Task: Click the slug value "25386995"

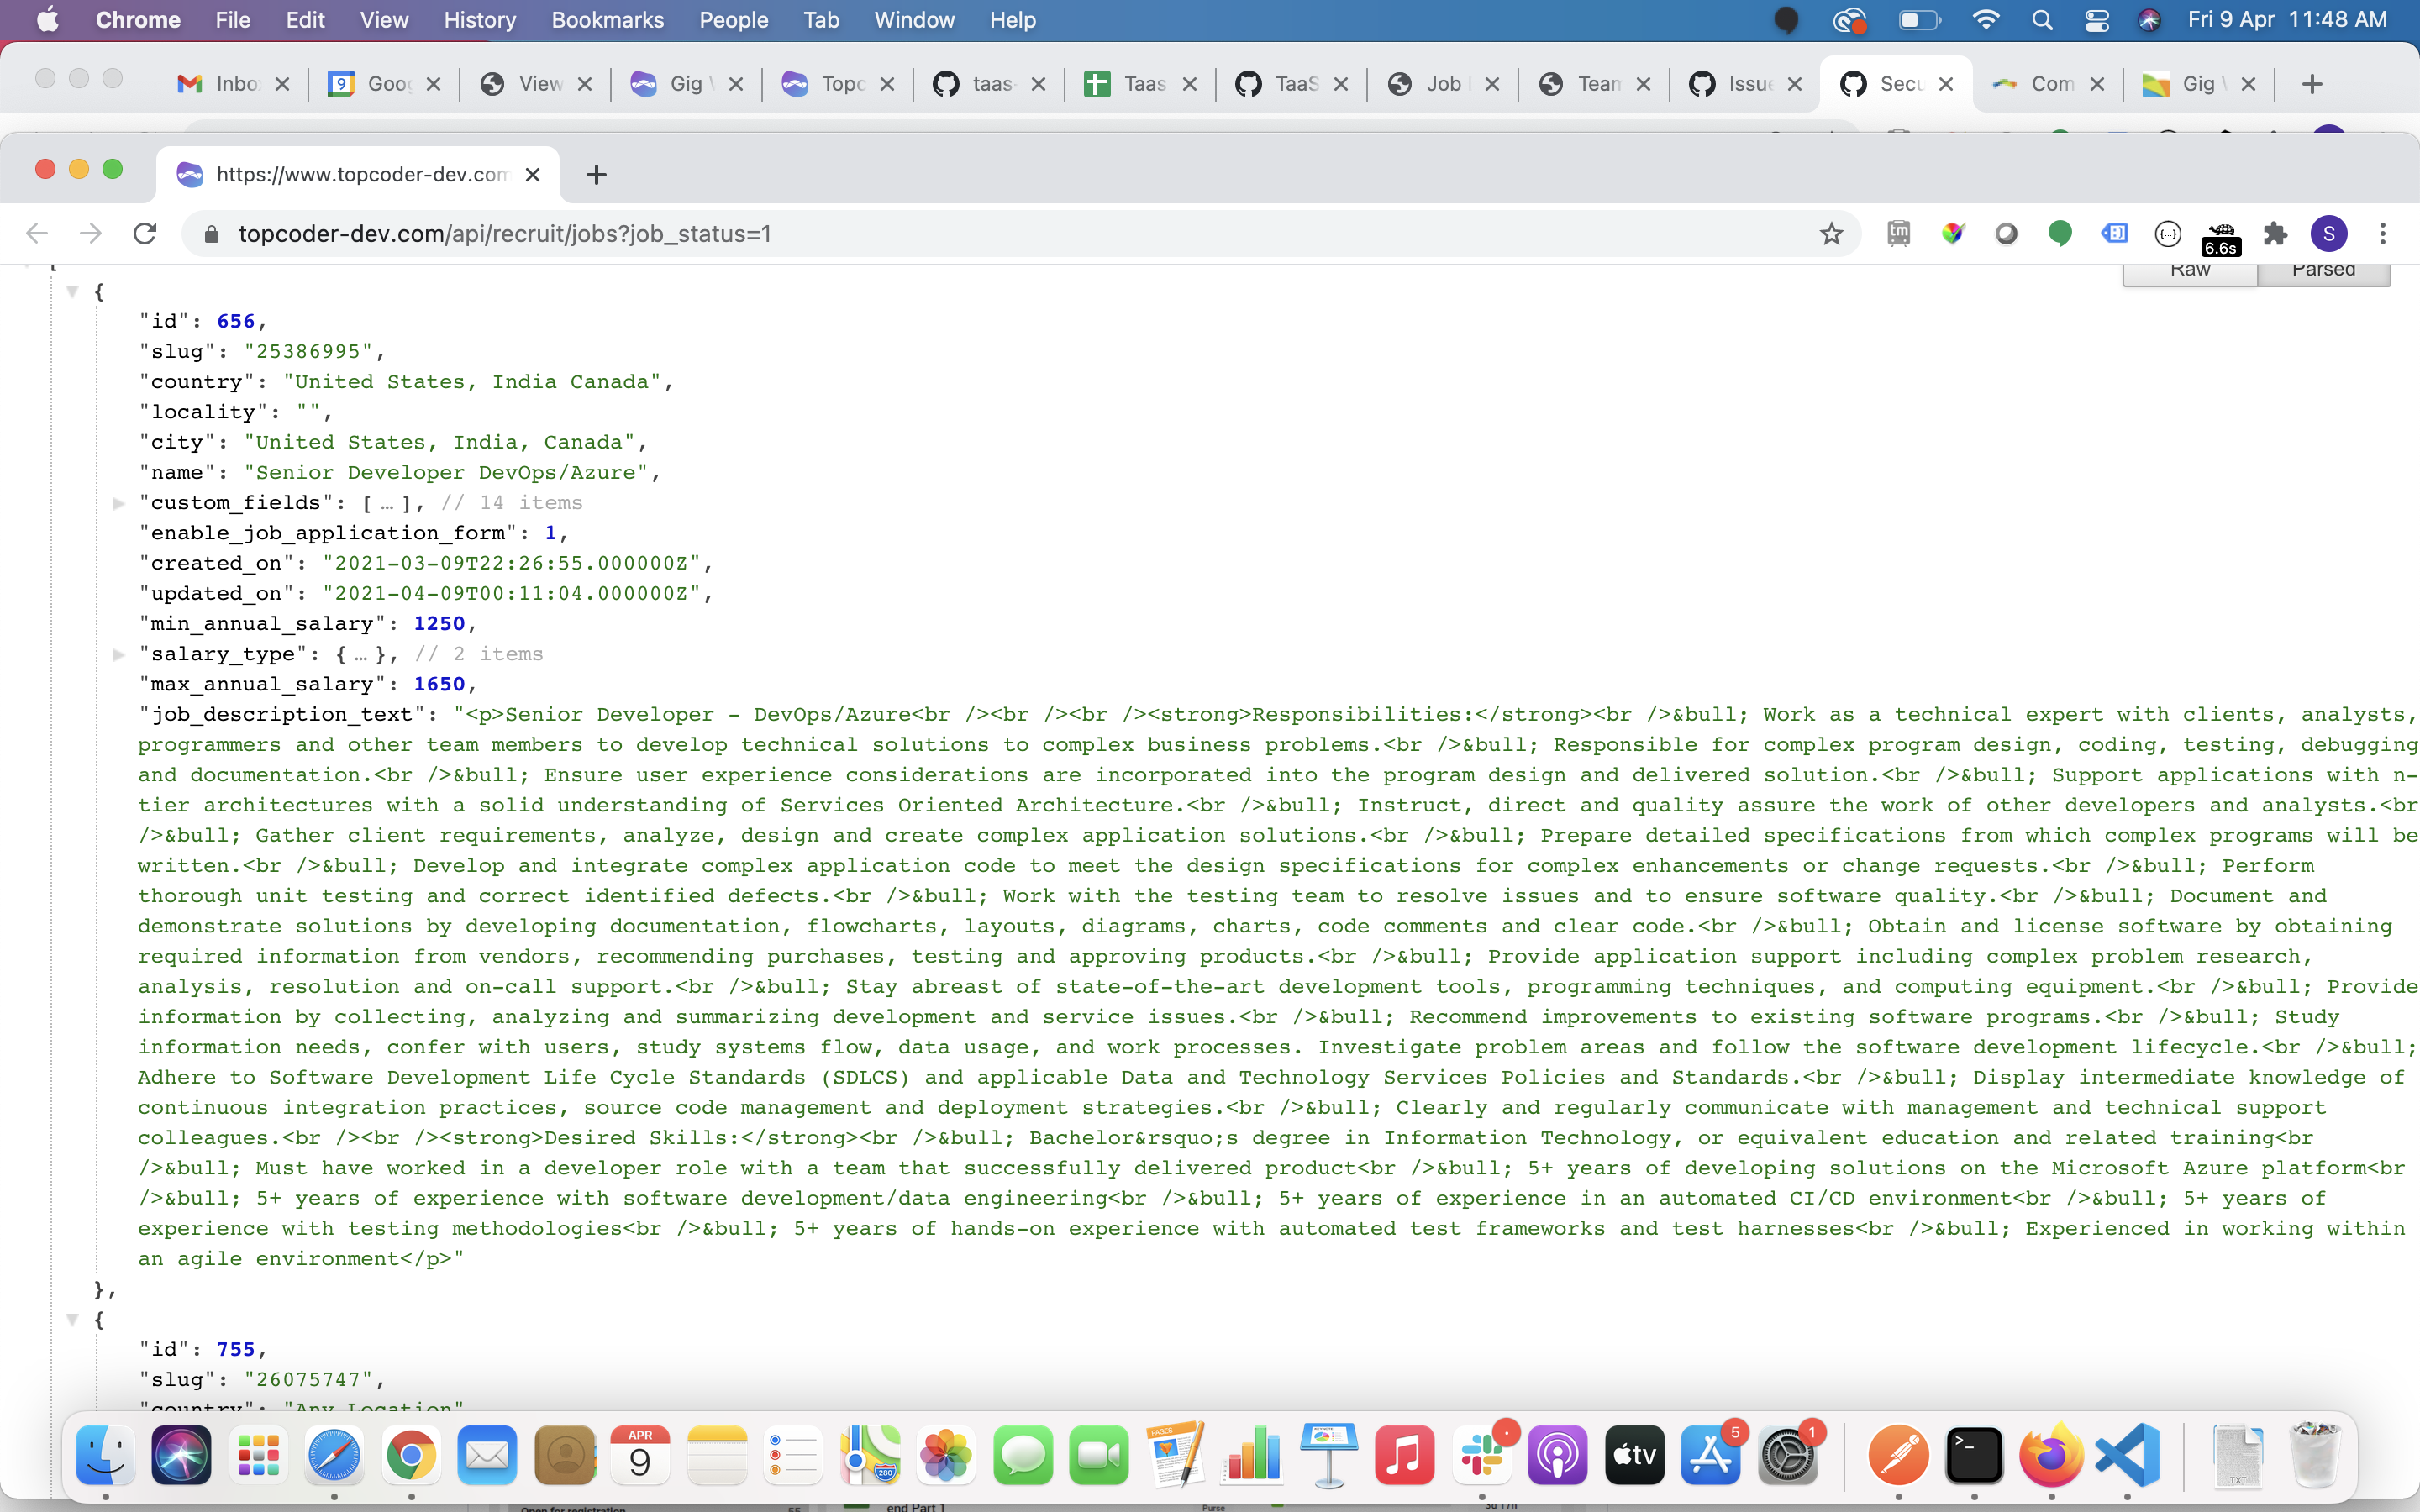Action: (308, 351)
